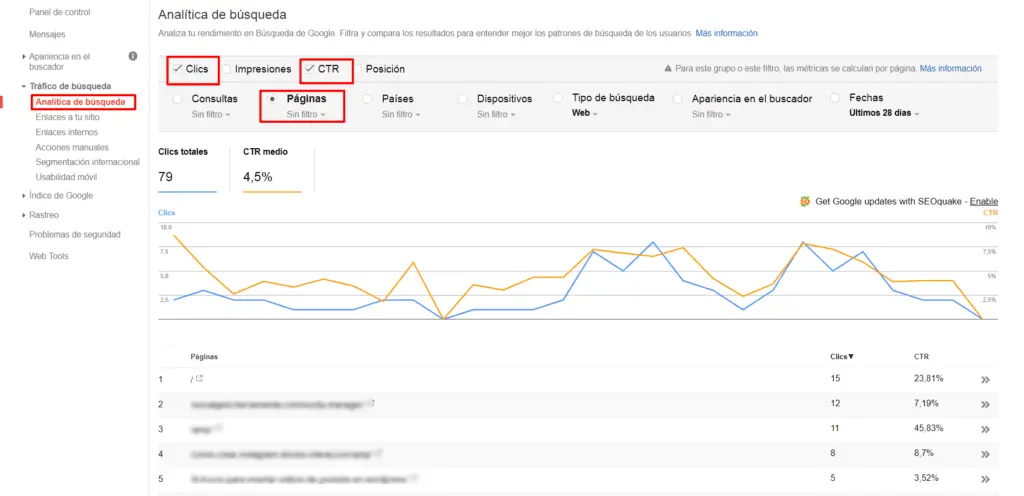
Task: Open the Tipo de búsqueda 'Web' dropdown
Action: 583,114
